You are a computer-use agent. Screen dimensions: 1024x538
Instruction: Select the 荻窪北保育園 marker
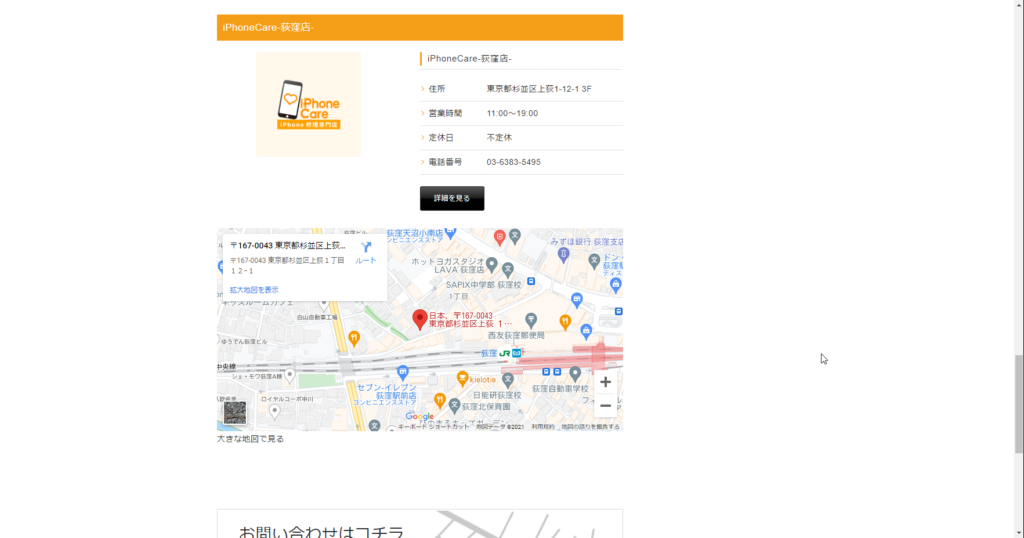click(x=455, y=406)
